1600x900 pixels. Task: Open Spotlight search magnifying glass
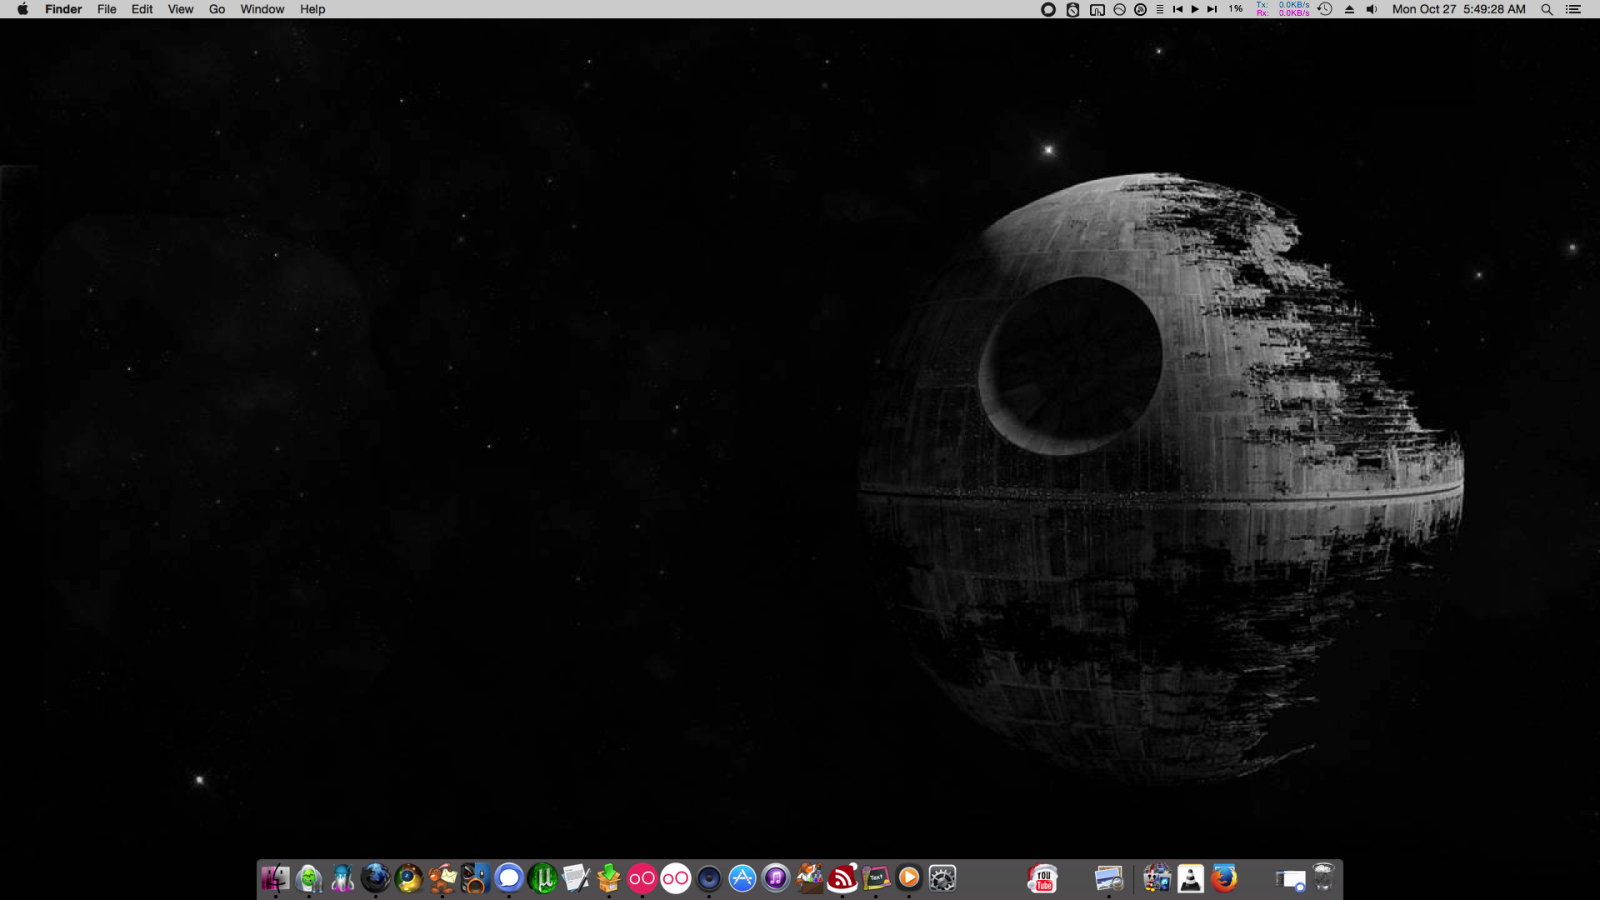[1547, 9]
